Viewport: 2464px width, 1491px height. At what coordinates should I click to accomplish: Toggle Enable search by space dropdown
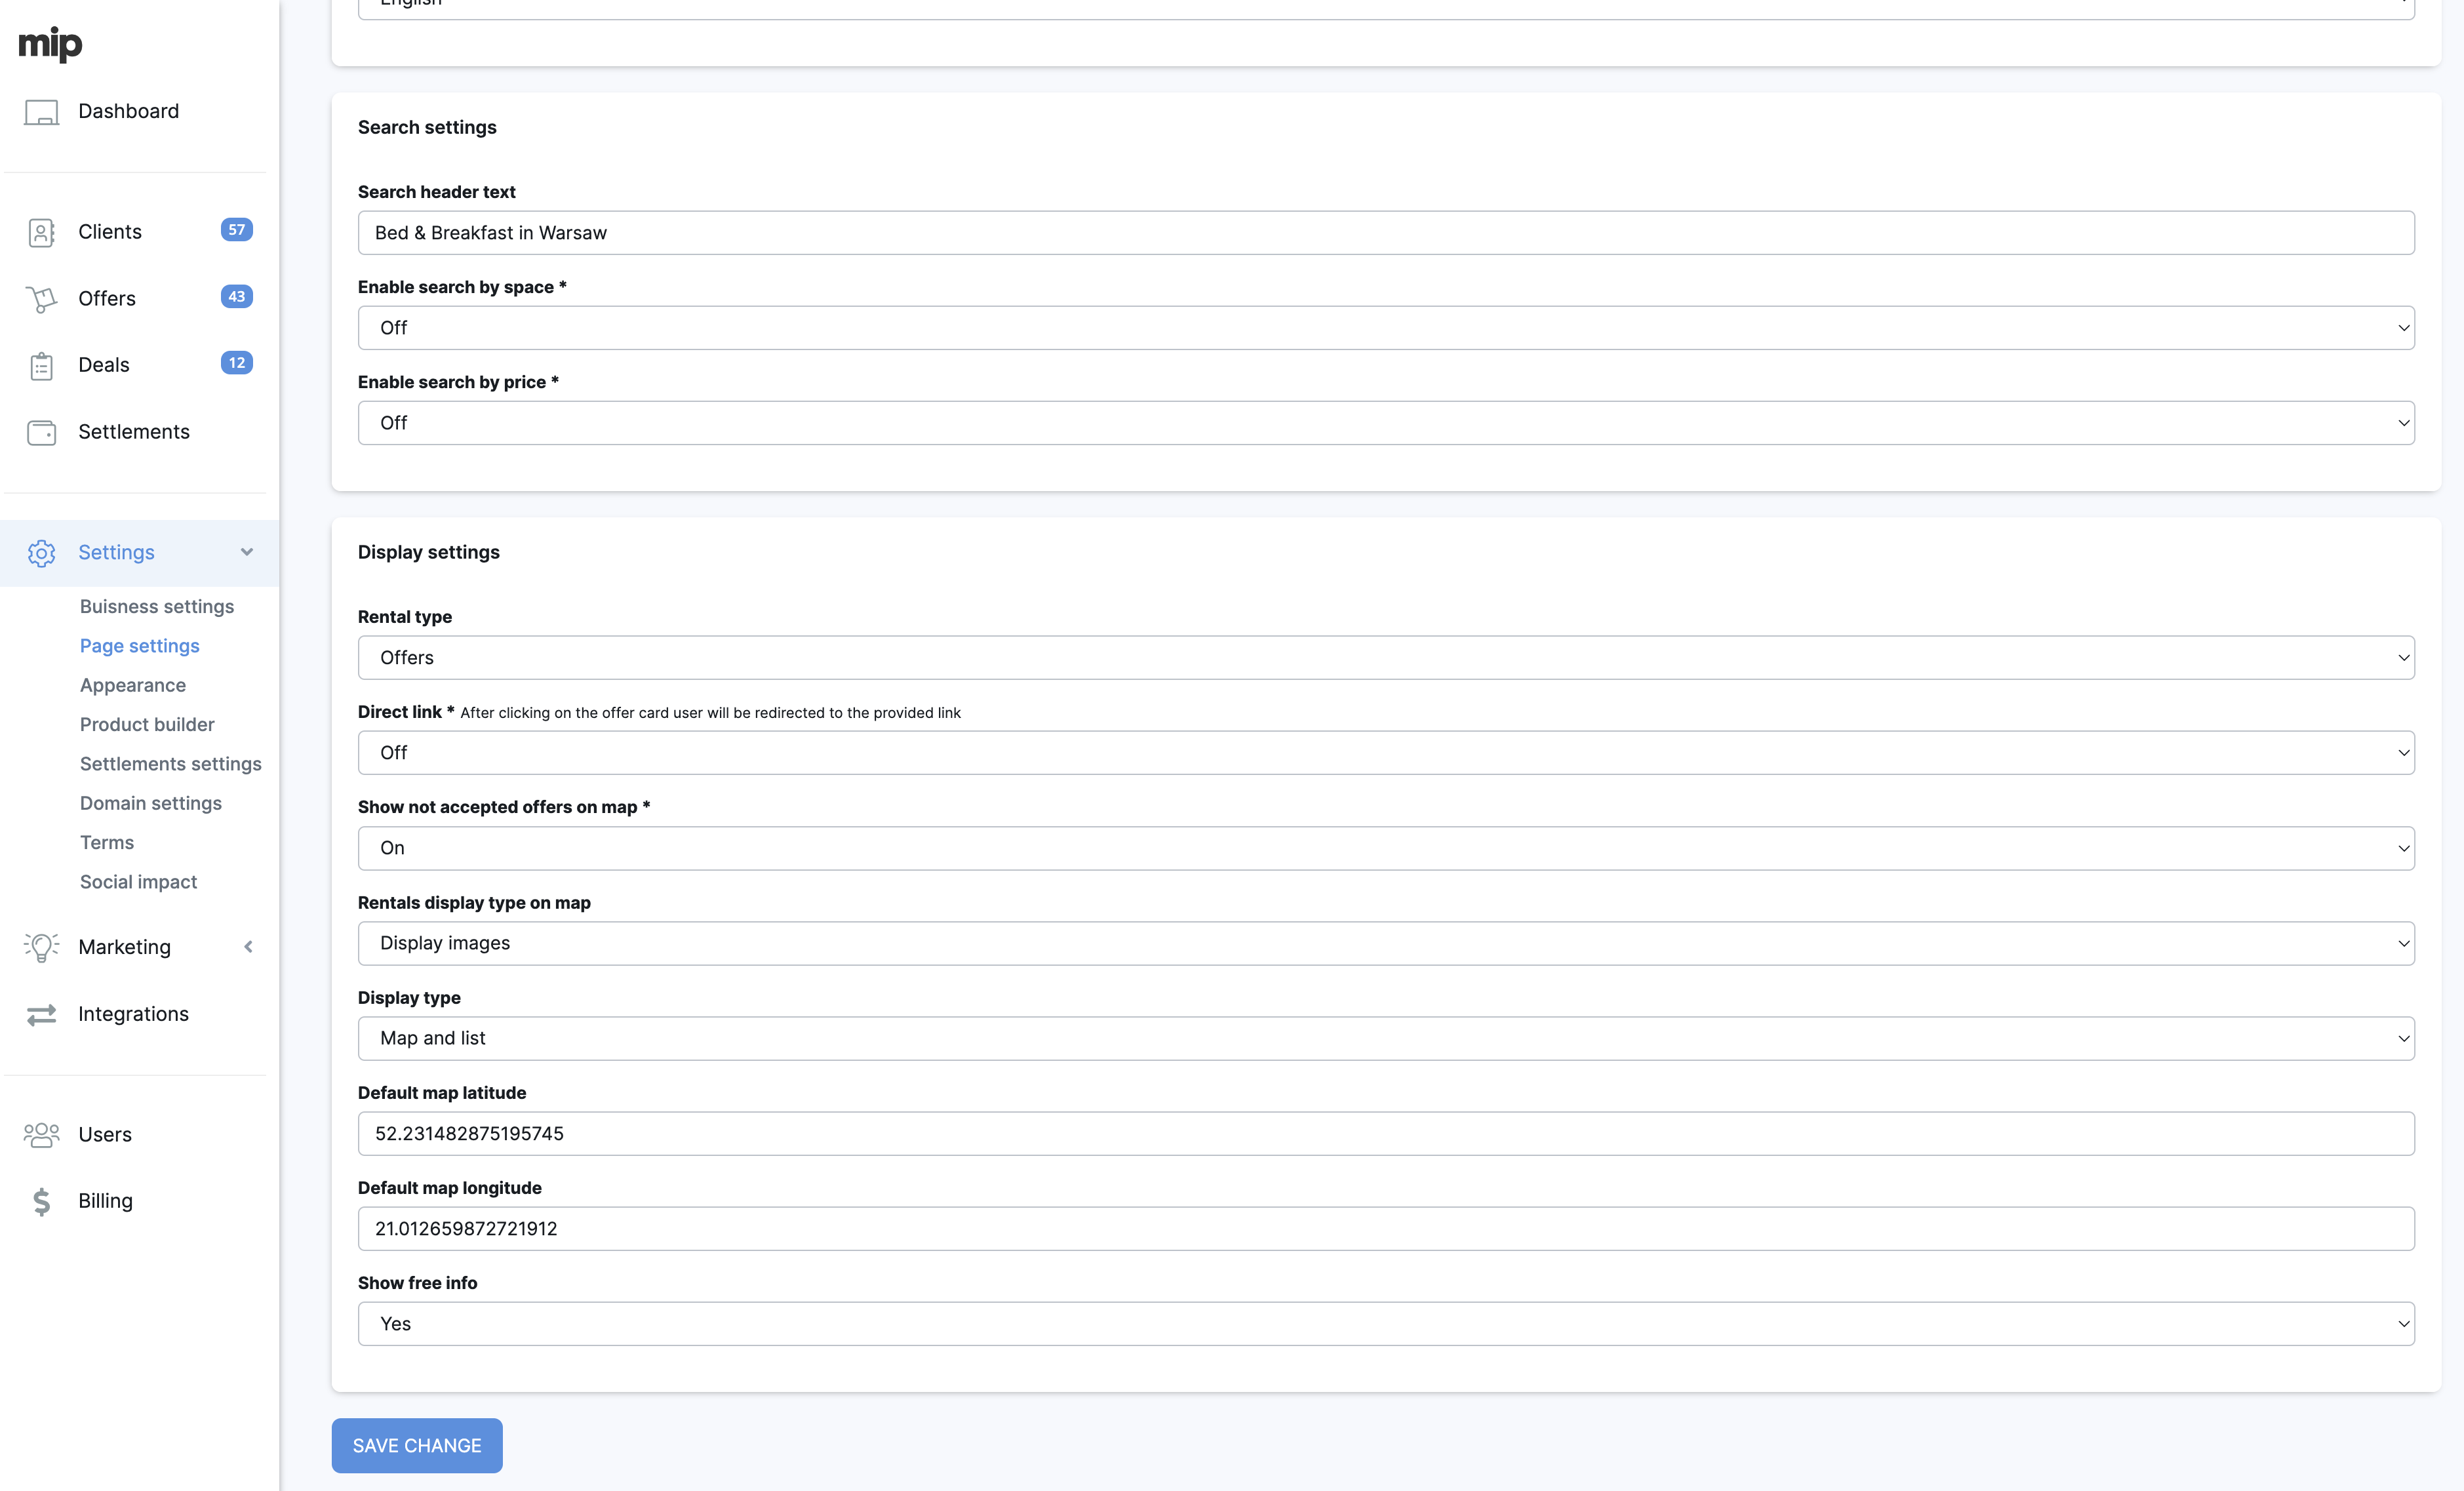[1385, 328]
